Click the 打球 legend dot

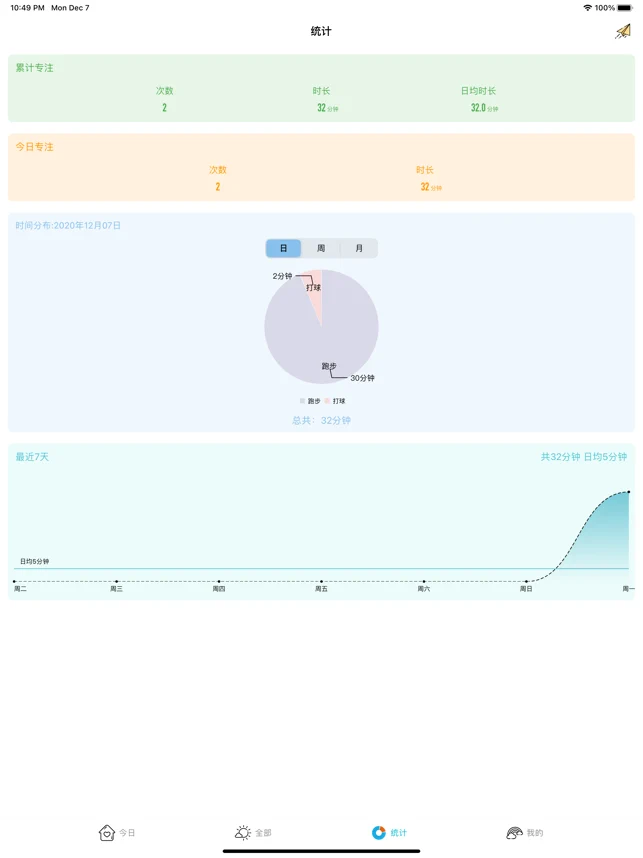click(327, 401)
